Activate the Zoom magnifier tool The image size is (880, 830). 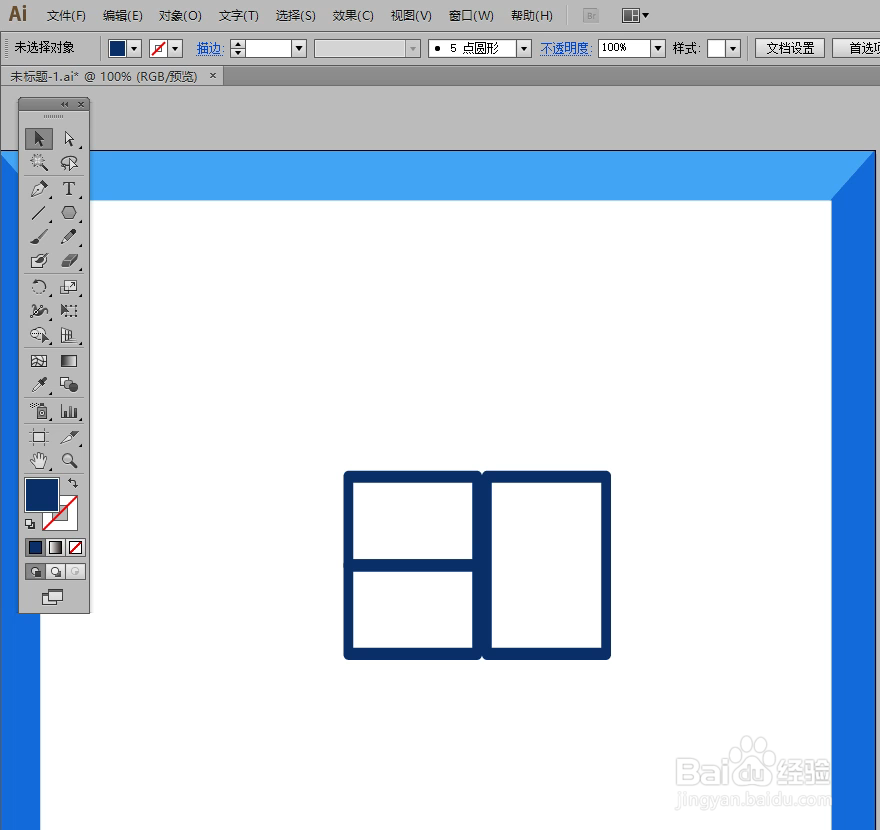click(x=69, y=461)
